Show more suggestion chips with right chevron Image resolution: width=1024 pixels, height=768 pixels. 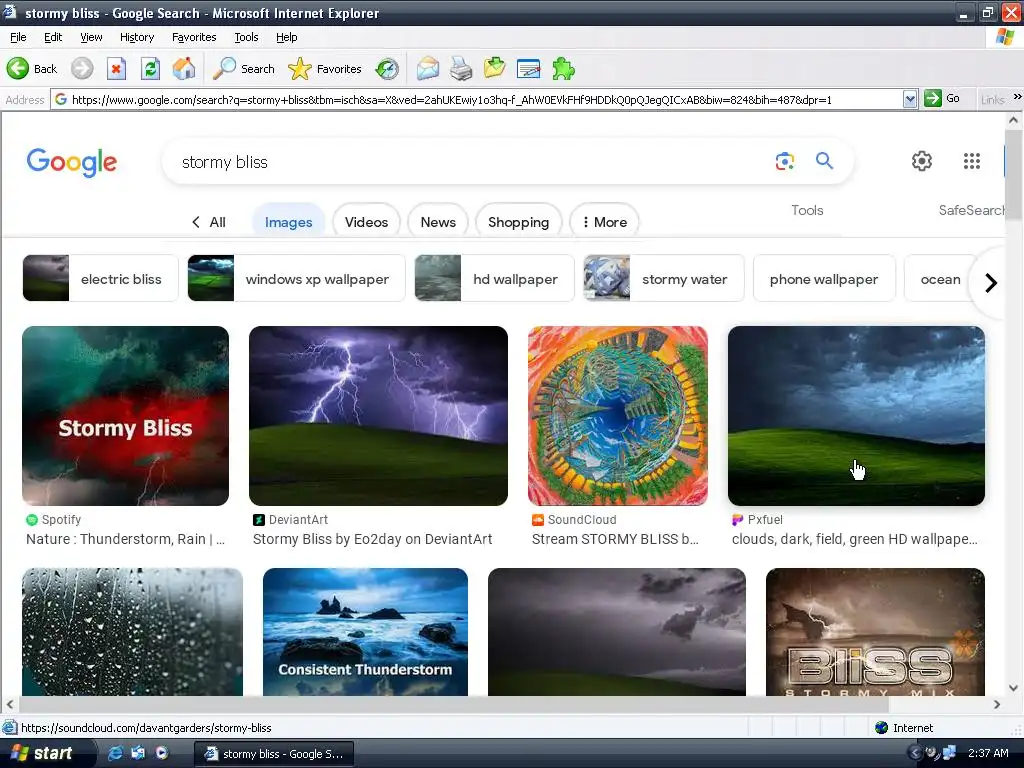point(991,282)
